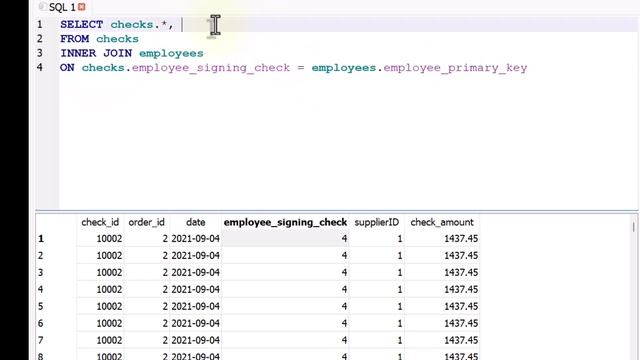Click order_id cell in row 5
640x360 pixels.
point(147,306)
